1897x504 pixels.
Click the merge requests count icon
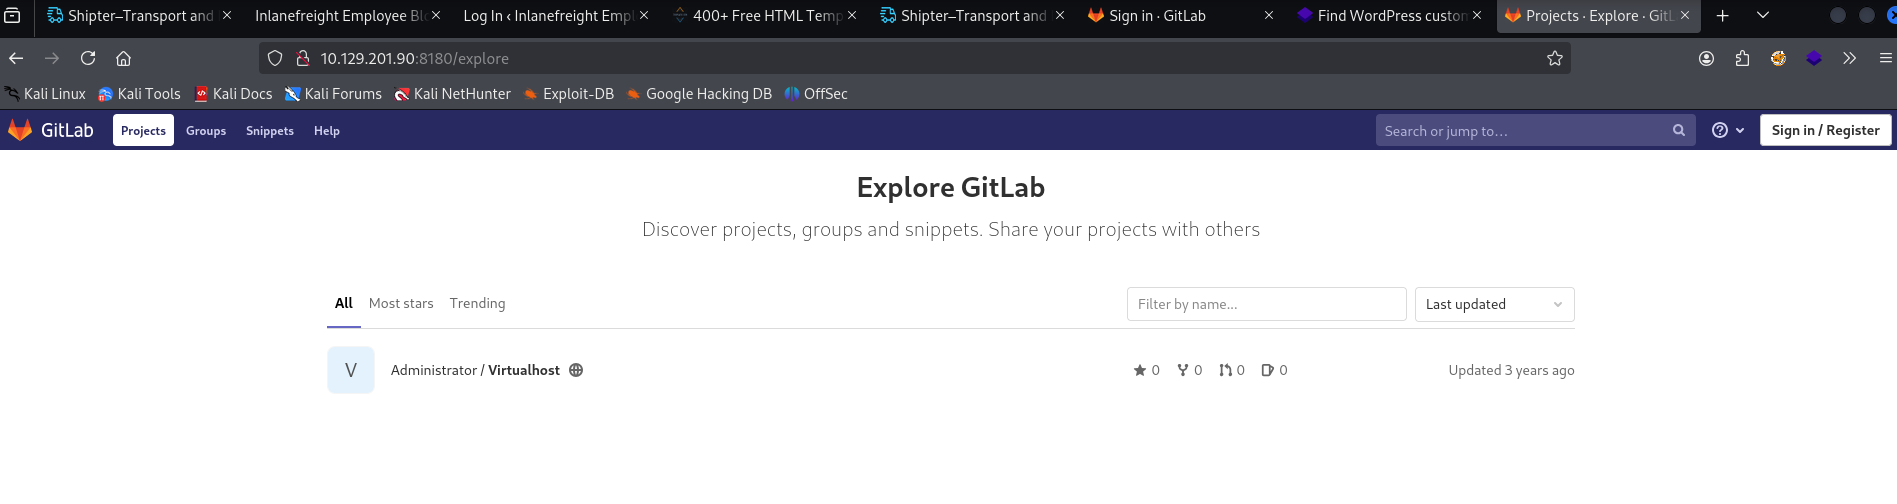pyautogui.click(x=1225, y=370)
